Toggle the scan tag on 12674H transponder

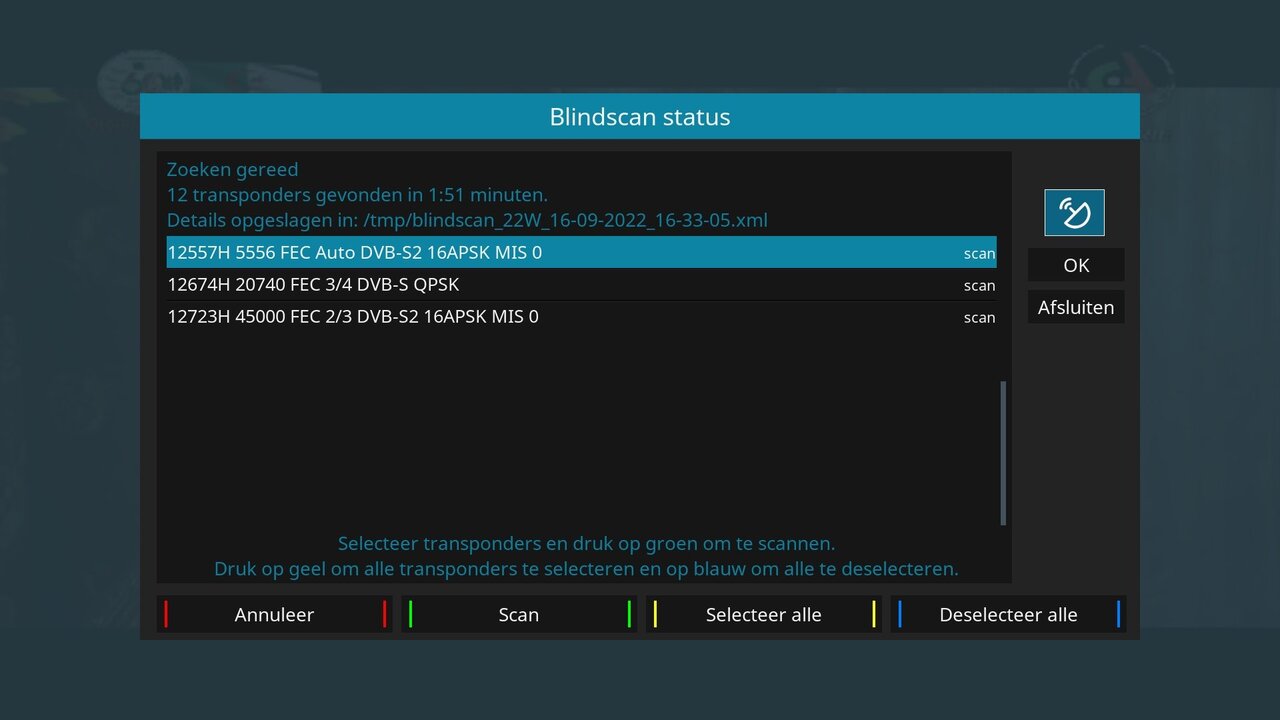click(979, 285)
